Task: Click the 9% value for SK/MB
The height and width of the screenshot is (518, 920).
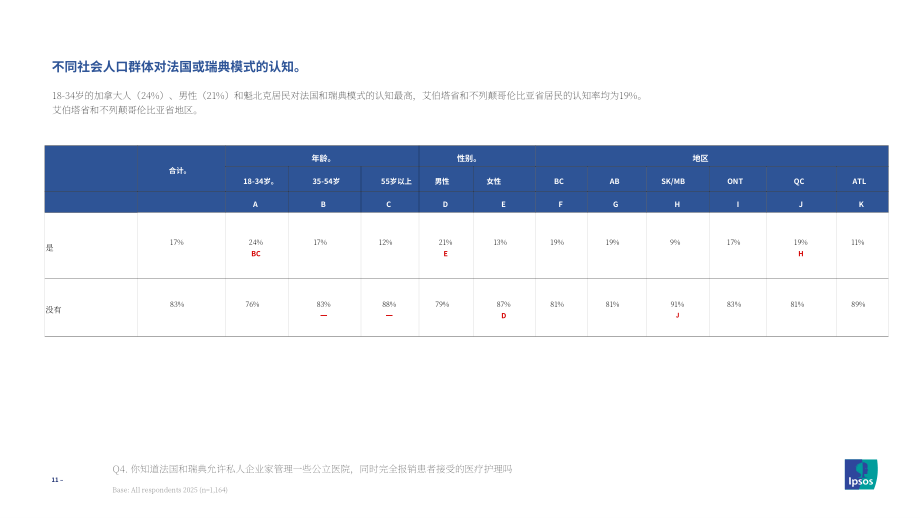Action: click(675, 242)
